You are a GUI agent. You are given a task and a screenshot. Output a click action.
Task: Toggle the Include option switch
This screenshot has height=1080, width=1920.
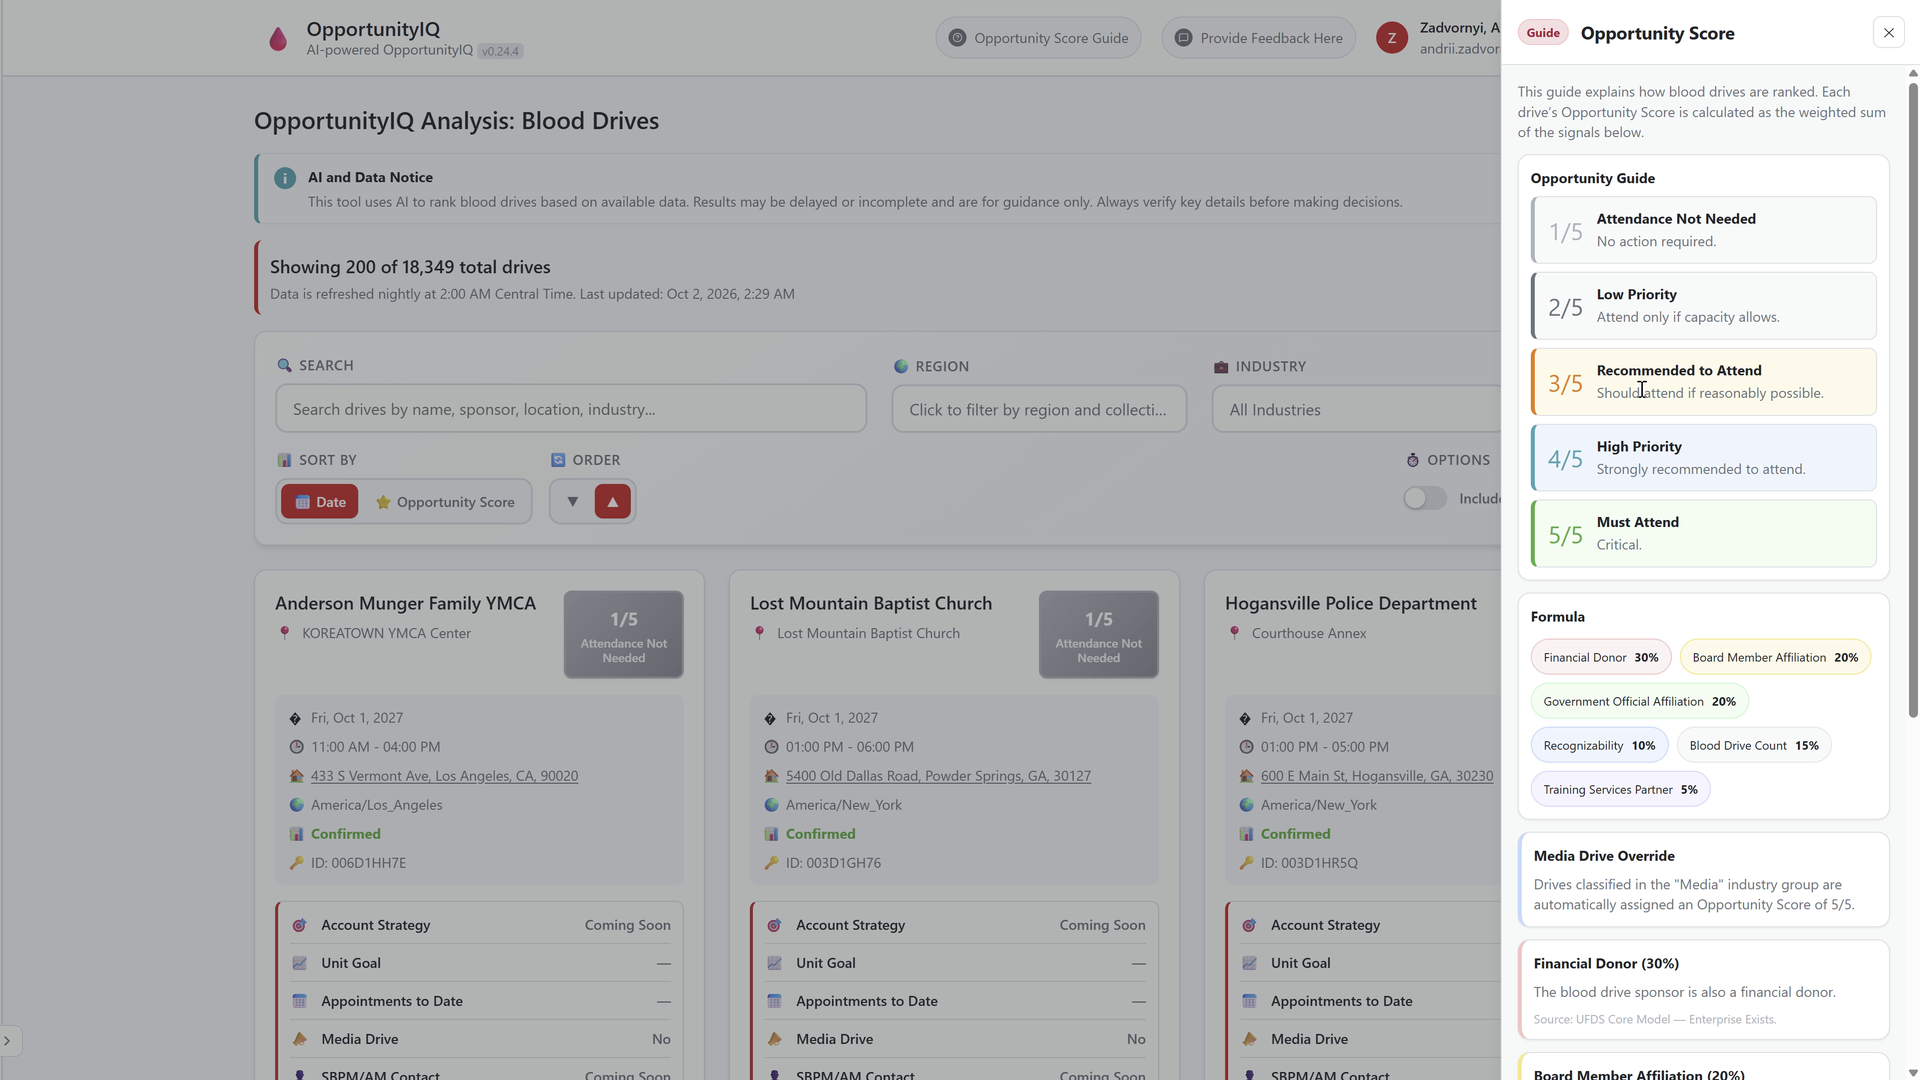coord(1424,498)
